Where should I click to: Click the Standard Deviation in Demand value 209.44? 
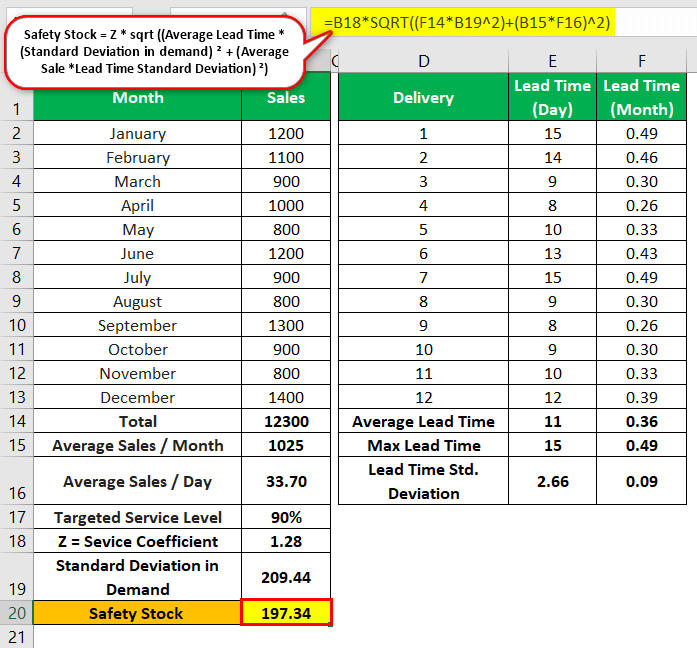click(286, 577)
